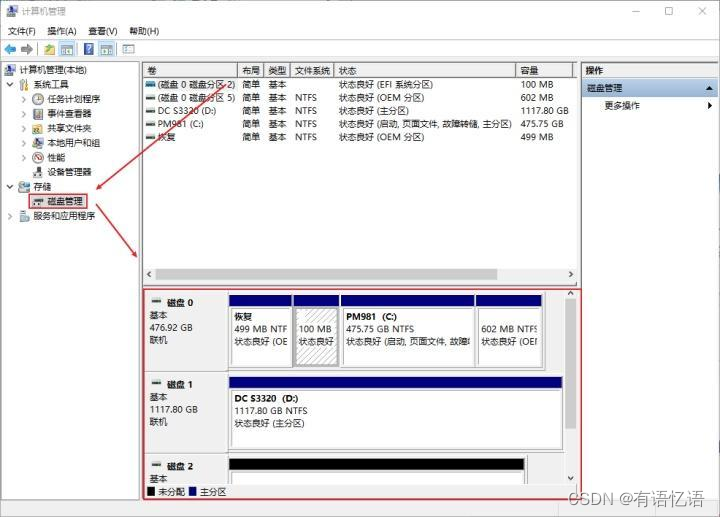Toggle the Show/Hide Action Pane icon
The height and width of the screenshot is (517, 720).
tap(107, 49)
